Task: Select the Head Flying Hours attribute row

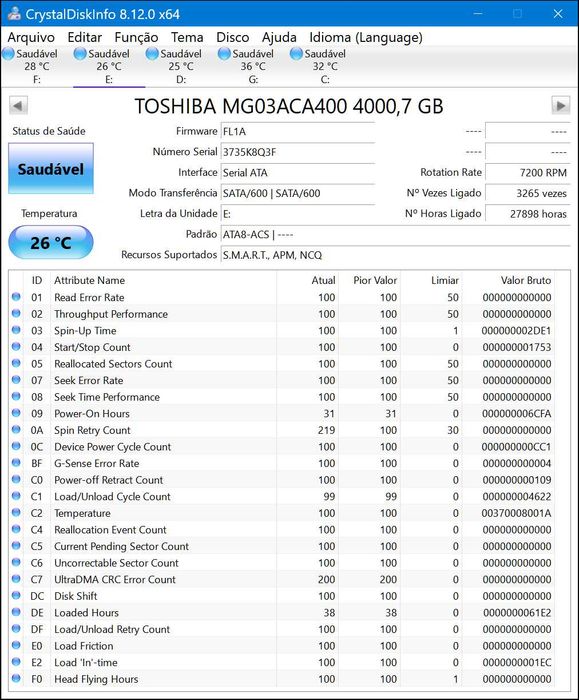Action: point(282,679)
